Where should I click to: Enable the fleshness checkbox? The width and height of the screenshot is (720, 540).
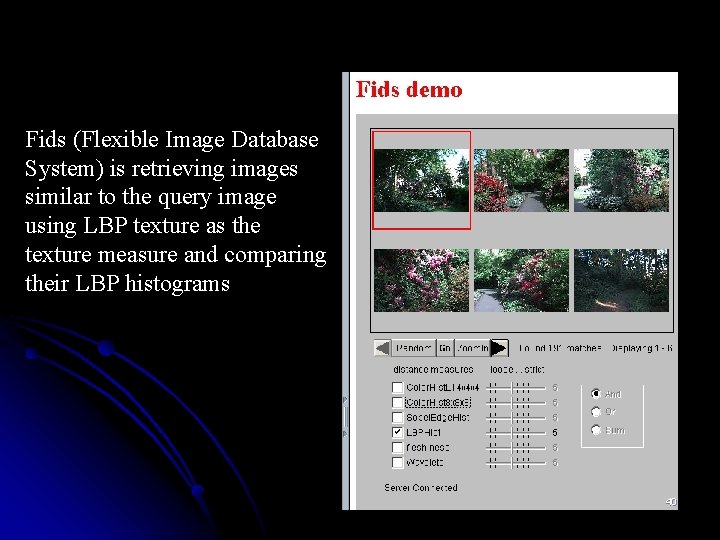click(398, 447)
